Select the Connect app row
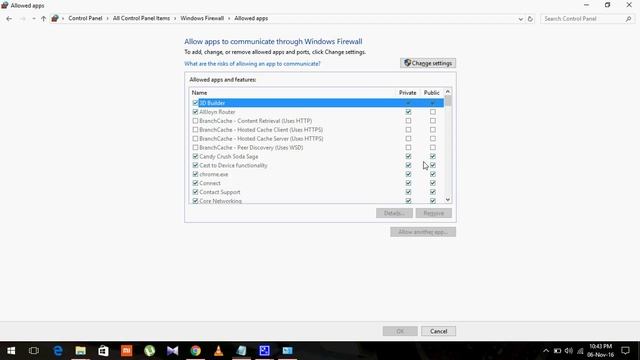The height and width of the screenshot is (360, 640). pos(317,183)
